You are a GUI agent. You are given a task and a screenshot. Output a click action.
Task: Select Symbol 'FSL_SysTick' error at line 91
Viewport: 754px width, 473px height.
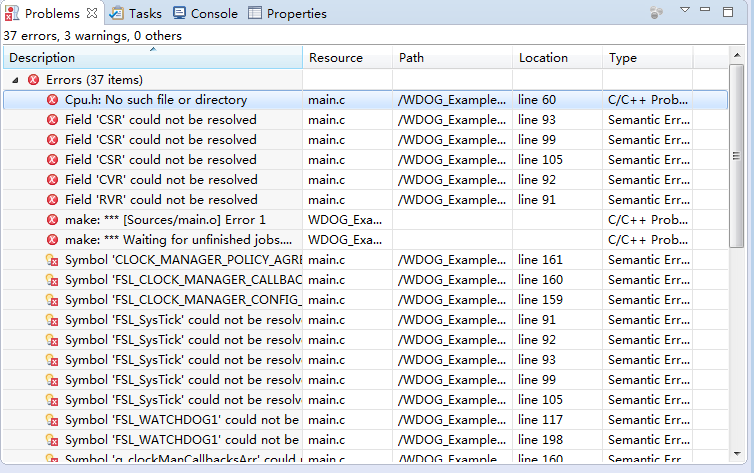[x=365, y=320]
